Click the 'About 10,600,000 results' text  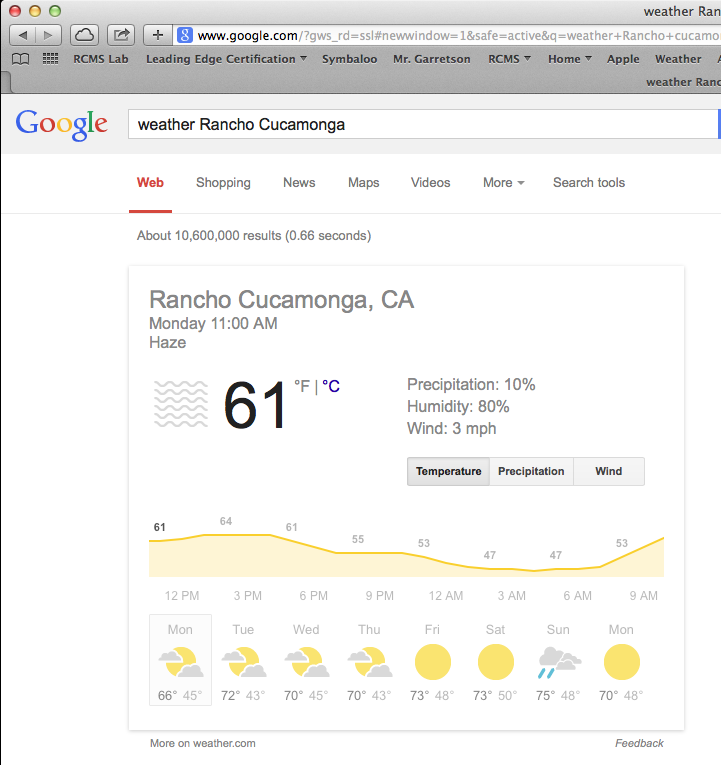[254, 236]
